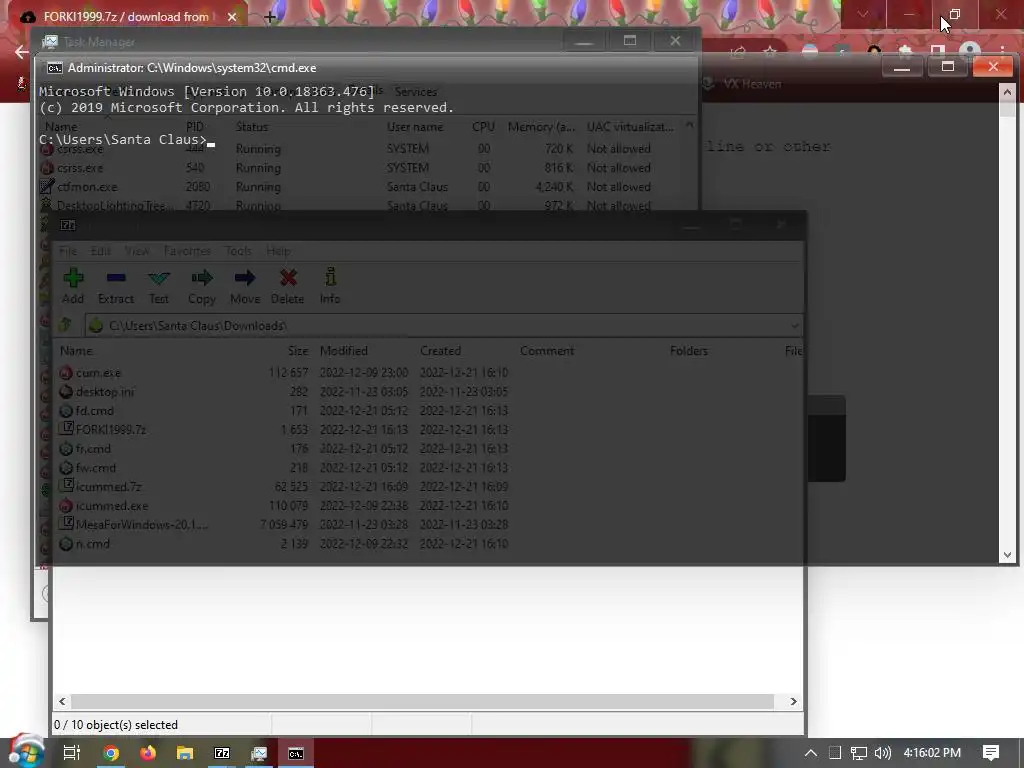Open the View menu in 7-Zip
This screenshot has height=768, width=1024.
[136, 251]
